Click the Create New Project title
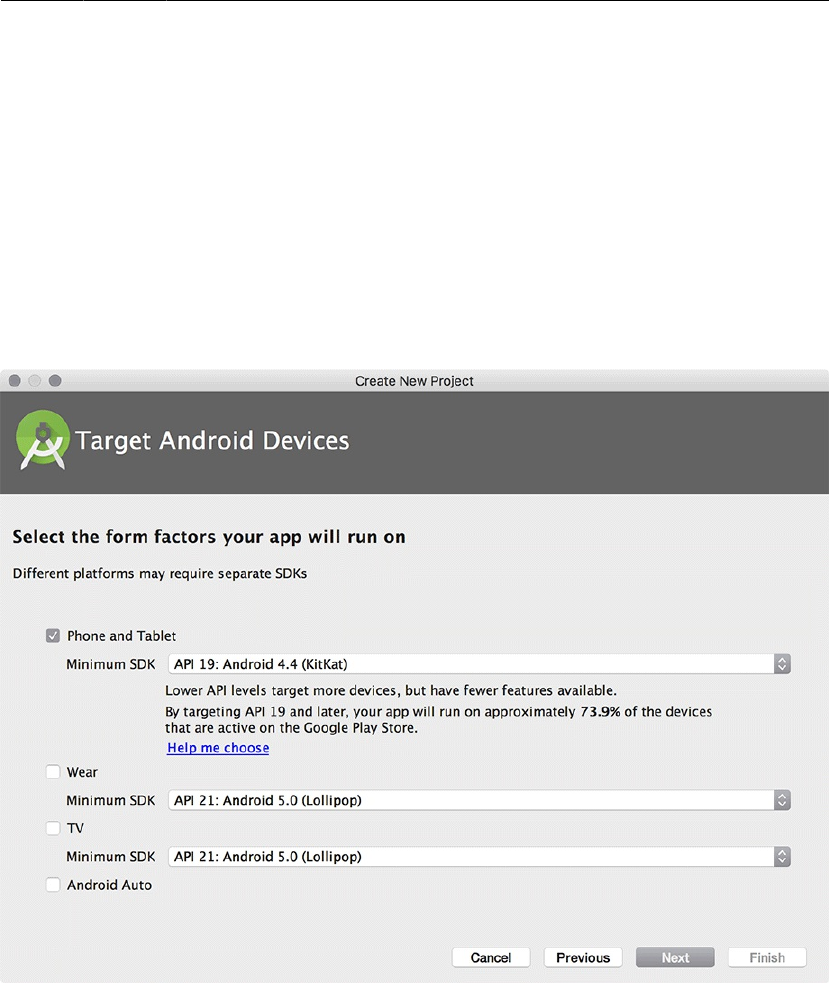Image resolution: width=829 pixels, height=983 pixels. pyautogui.click(x=414, y=381)
